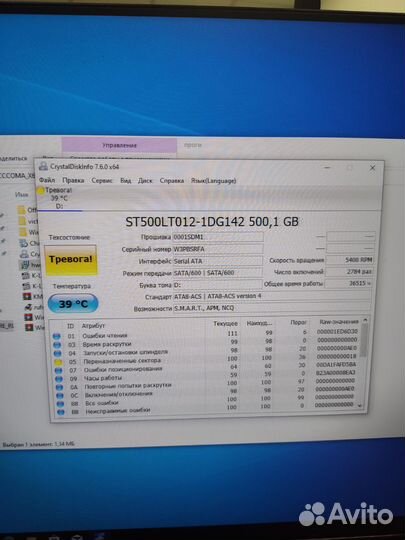The height and width of the screenshot is (540, 405).
Task: Click the attribute list vertical scrollbar thumb
Action: 363,340
